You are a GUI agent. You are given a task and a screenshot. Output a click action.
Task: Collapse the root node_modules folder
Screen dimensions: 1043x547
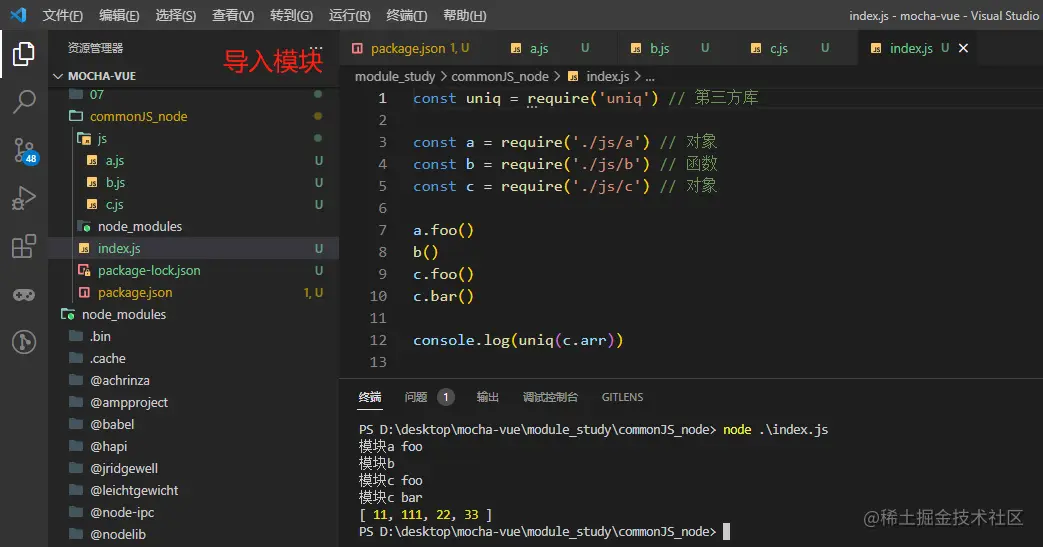click(x=193, y=314)
